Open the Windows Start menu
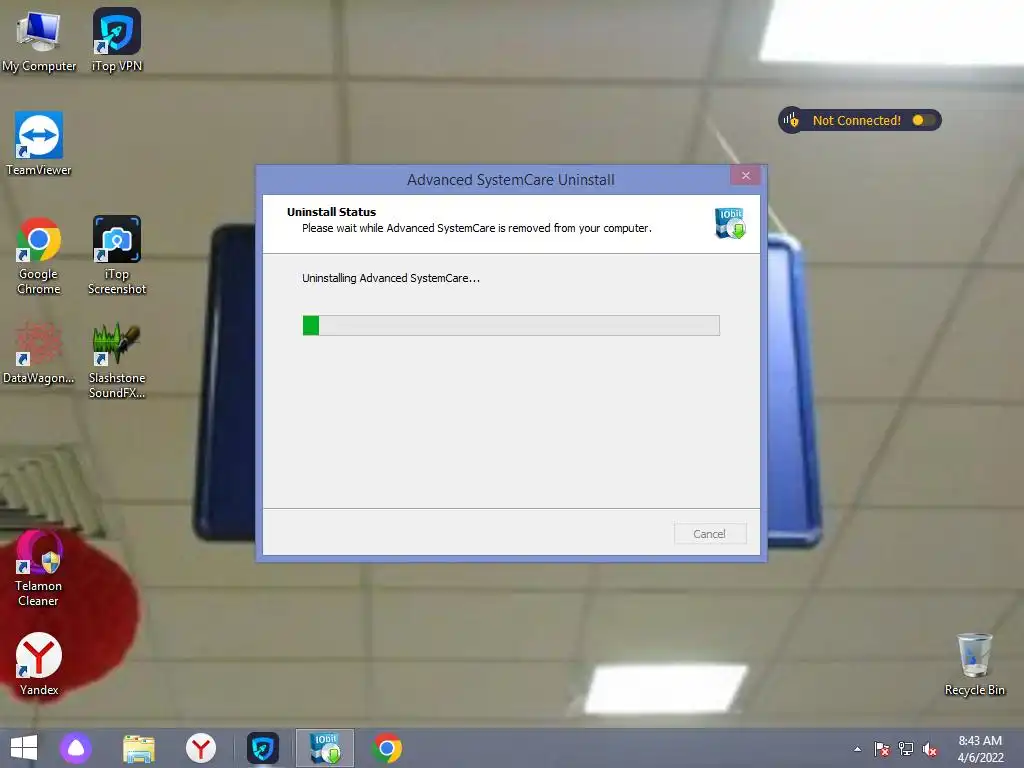The height and width of the screenshot is (768, 1024). click(x=24, y=748)
